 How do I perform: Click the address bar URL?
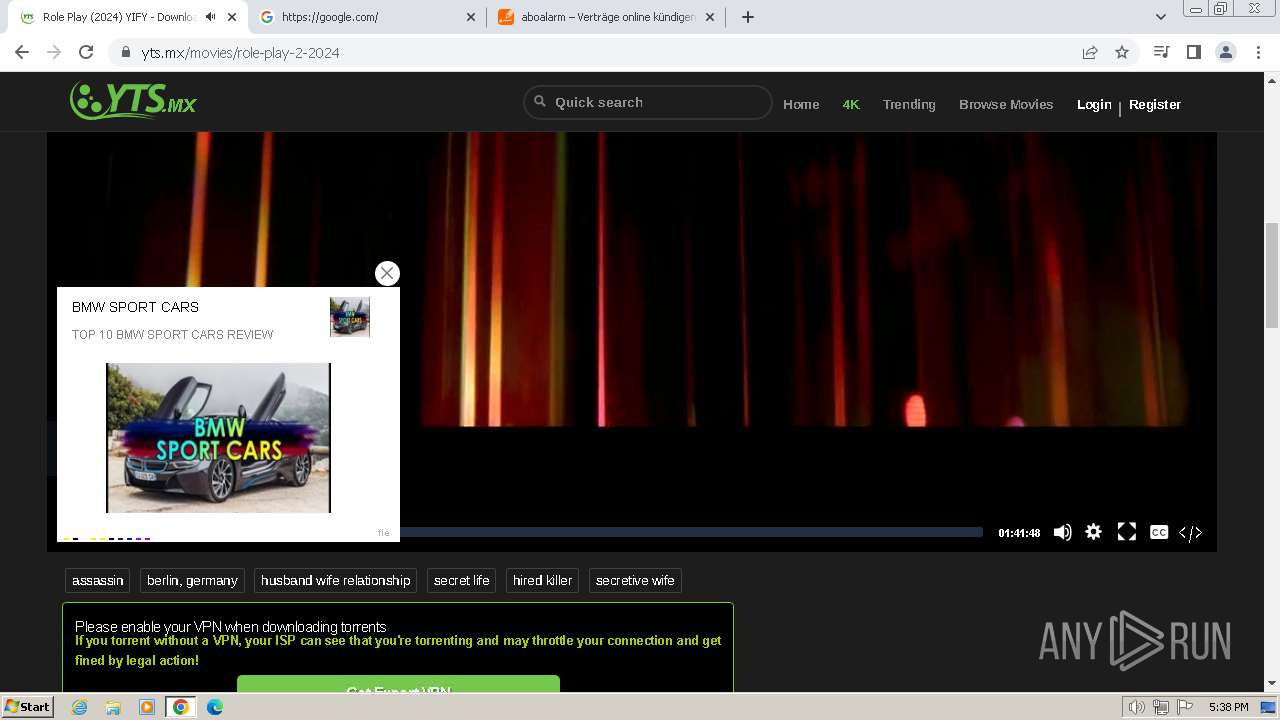pos(240,52)
